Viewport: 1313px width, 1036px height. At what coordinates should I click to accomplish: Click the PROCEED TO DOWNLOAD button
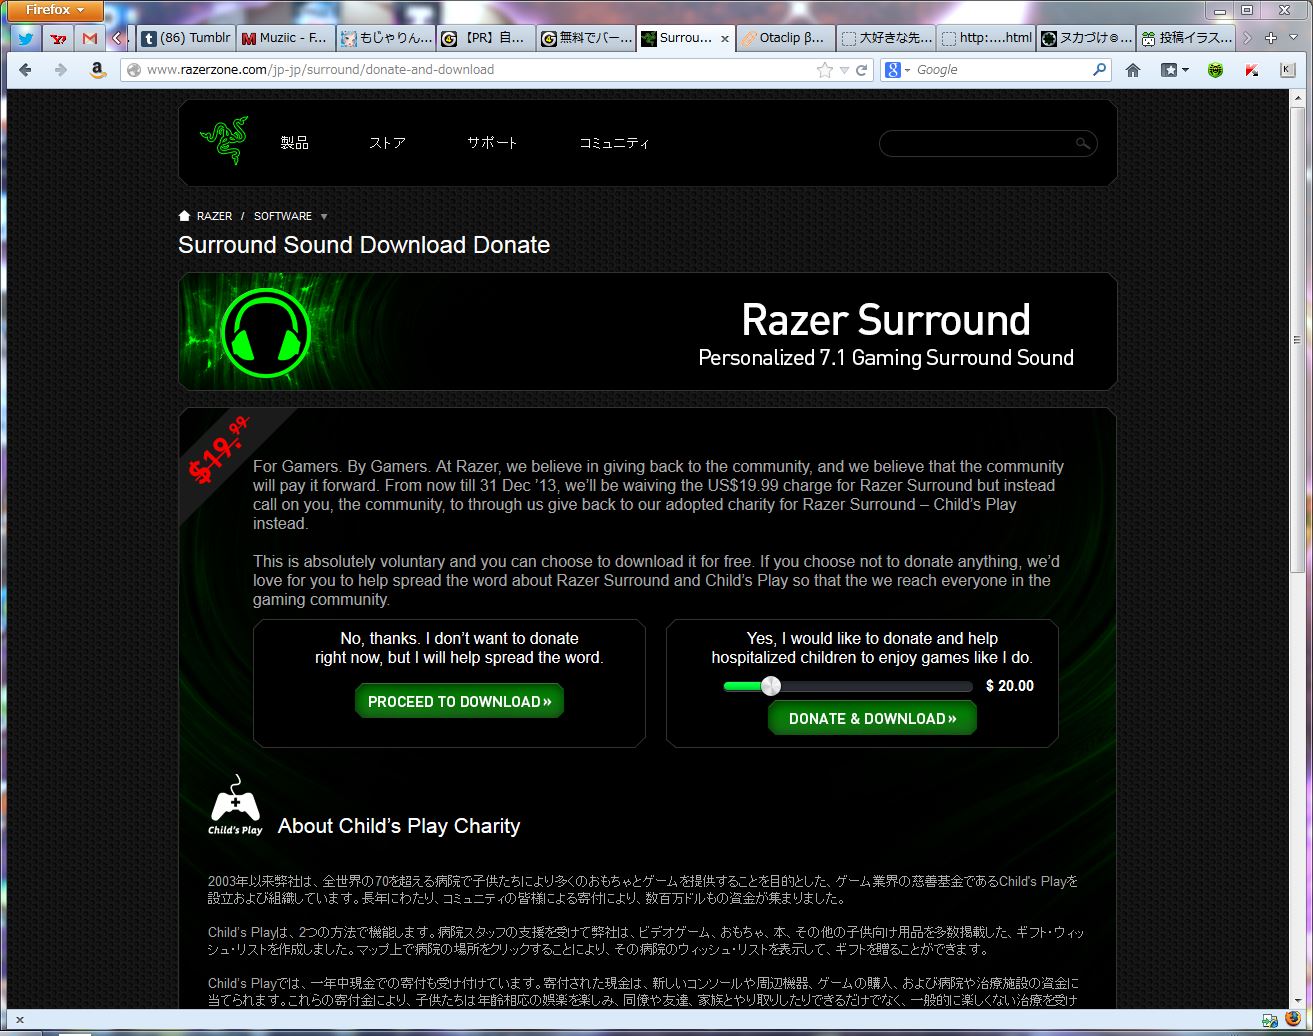(459, 701)
